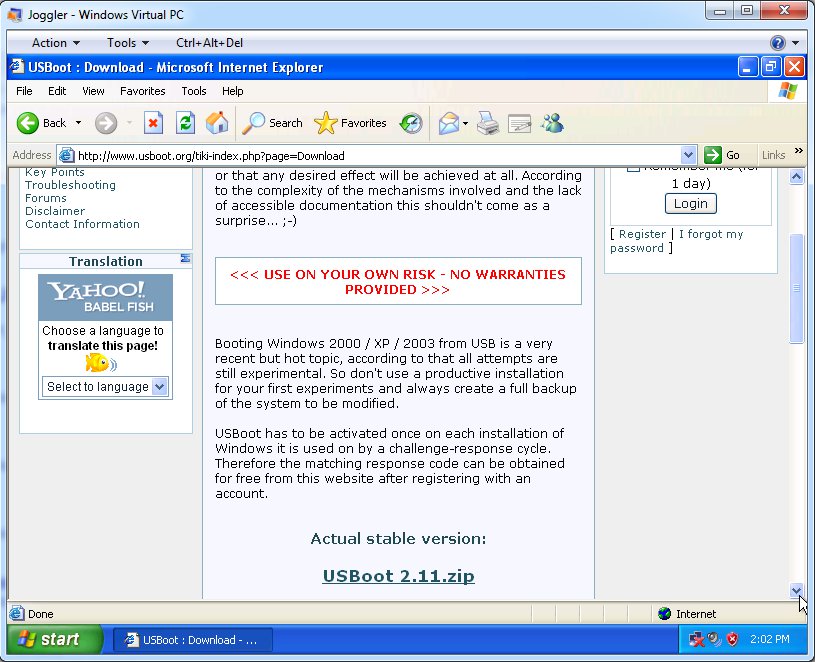Open the IE Tools menu
This screenshot has width=815, height=662.
tap(194, 91)
